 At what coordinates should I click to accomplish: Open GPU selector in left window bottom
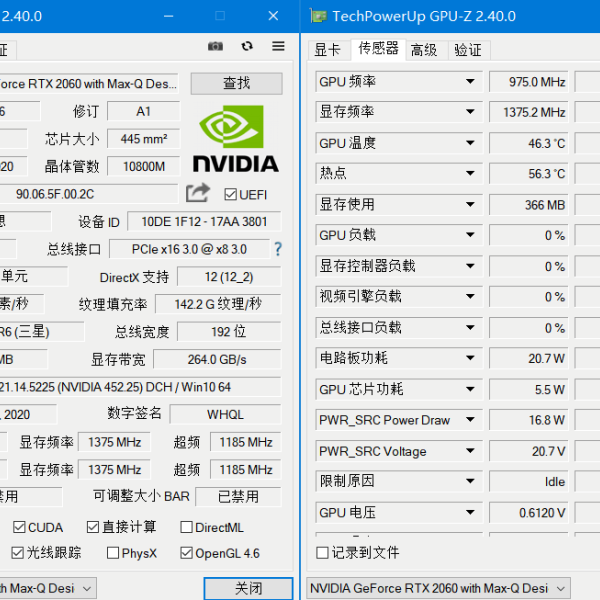pos(46,588)
